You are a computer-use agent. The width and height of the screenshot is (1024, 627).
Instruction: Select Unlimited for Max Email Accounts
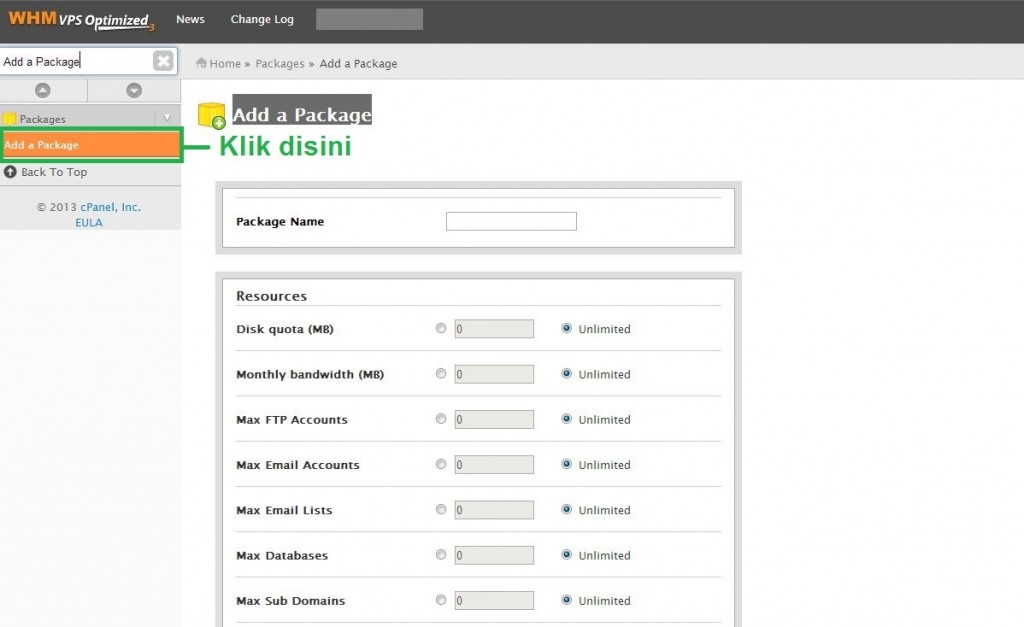(568, 464)
